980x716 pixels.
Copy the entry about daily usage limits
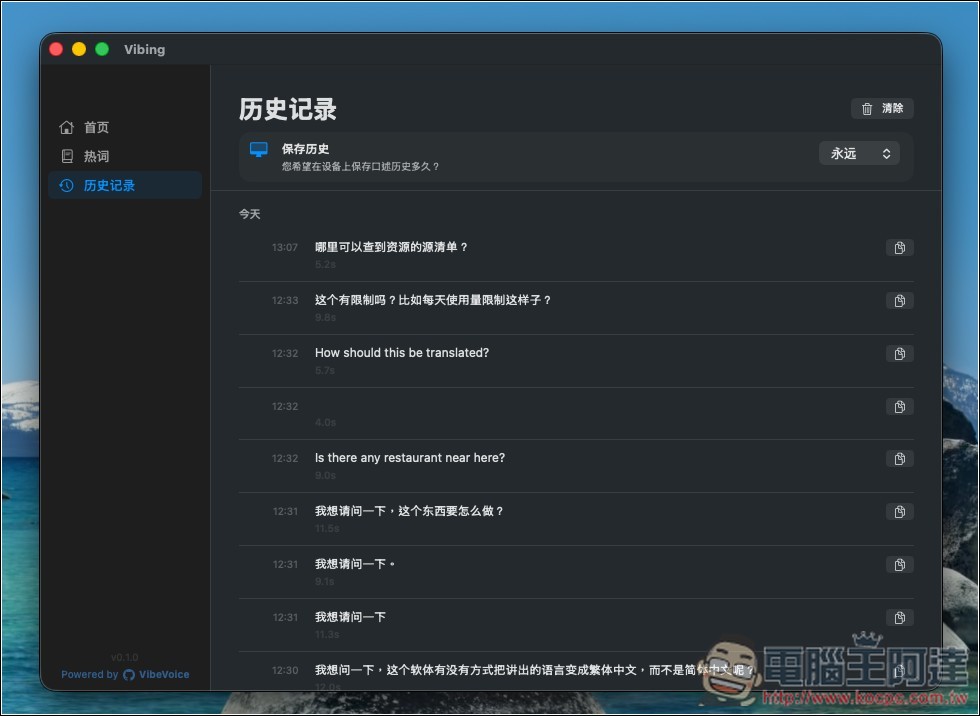tap(899, 300)
